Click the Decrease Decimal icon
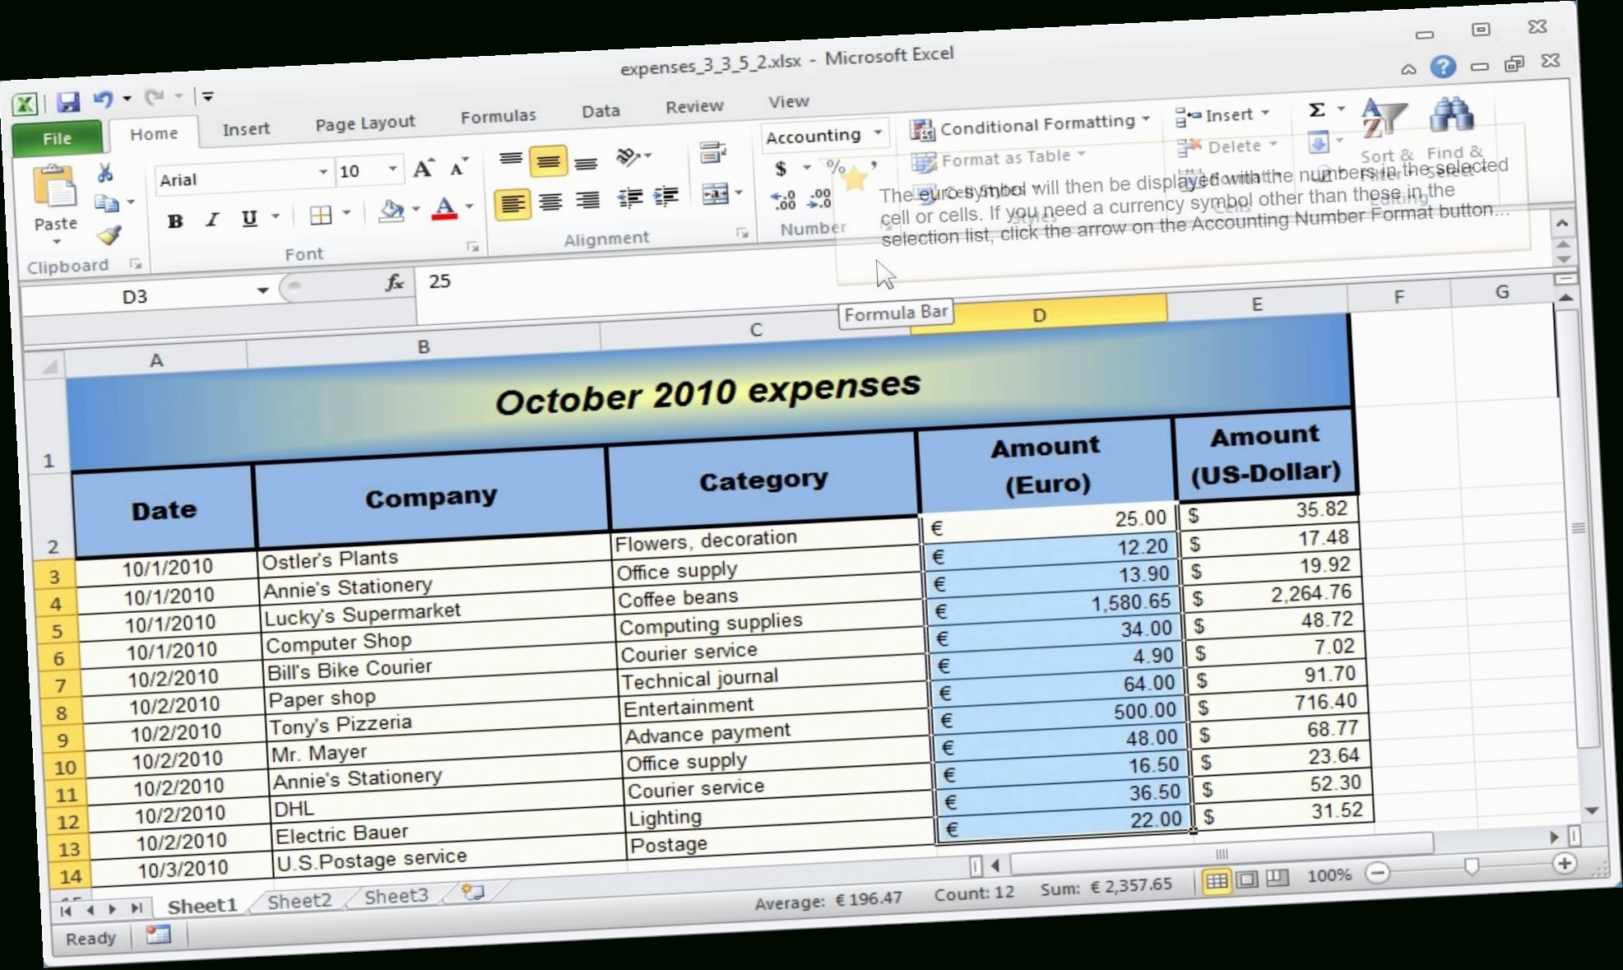This screenshot has width=1623, height=970. tap(820, 198)
